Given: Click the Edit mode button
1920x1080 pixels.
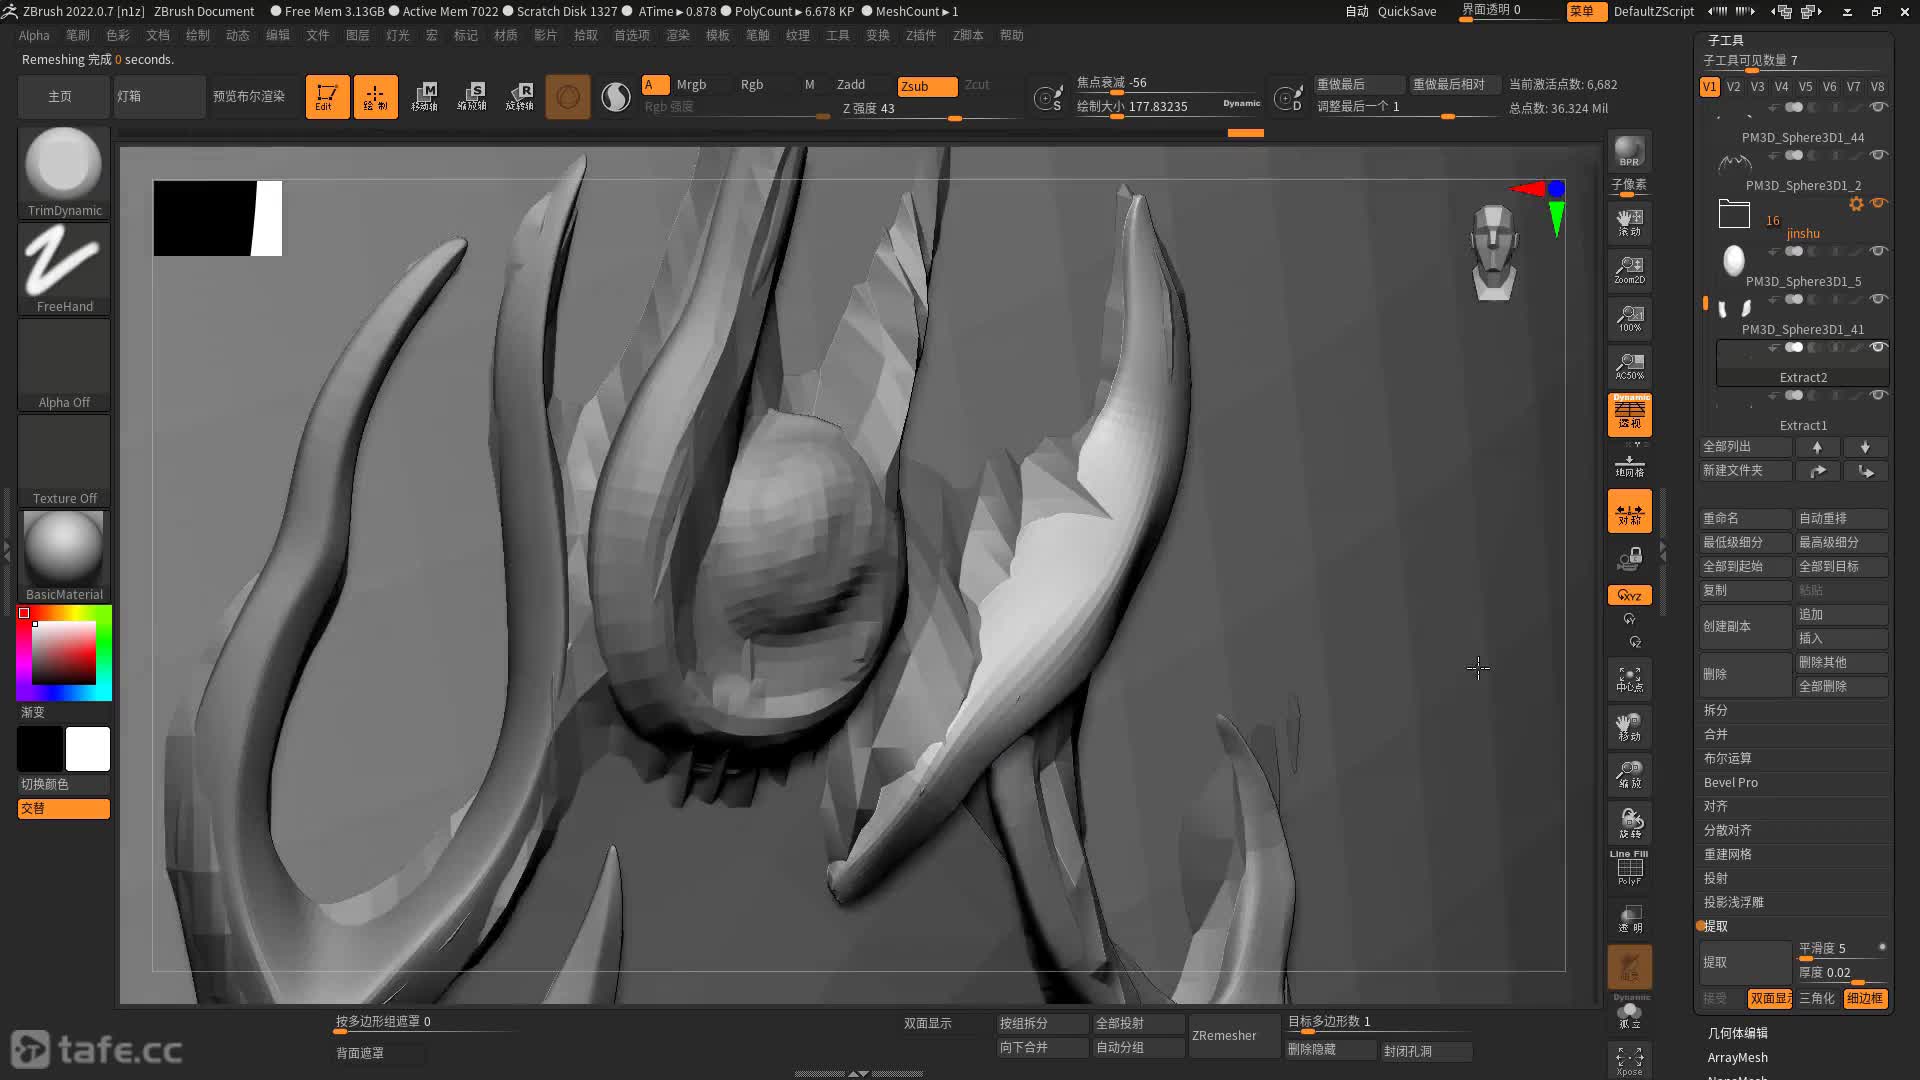Looking at the screenshot, I should coord(327,97).
